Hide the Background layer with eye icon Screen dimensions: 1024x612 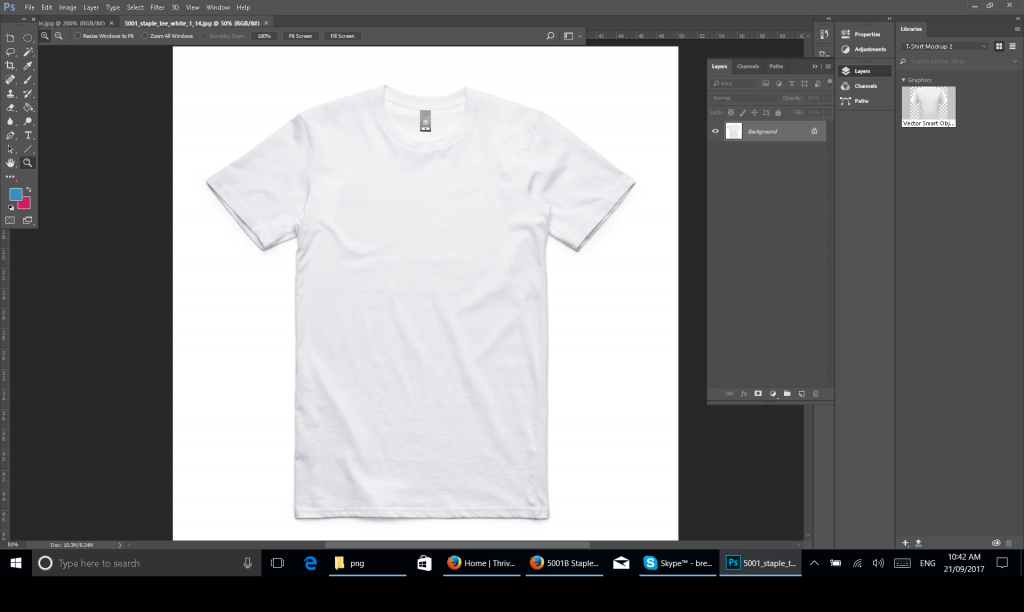coord(715,131)
